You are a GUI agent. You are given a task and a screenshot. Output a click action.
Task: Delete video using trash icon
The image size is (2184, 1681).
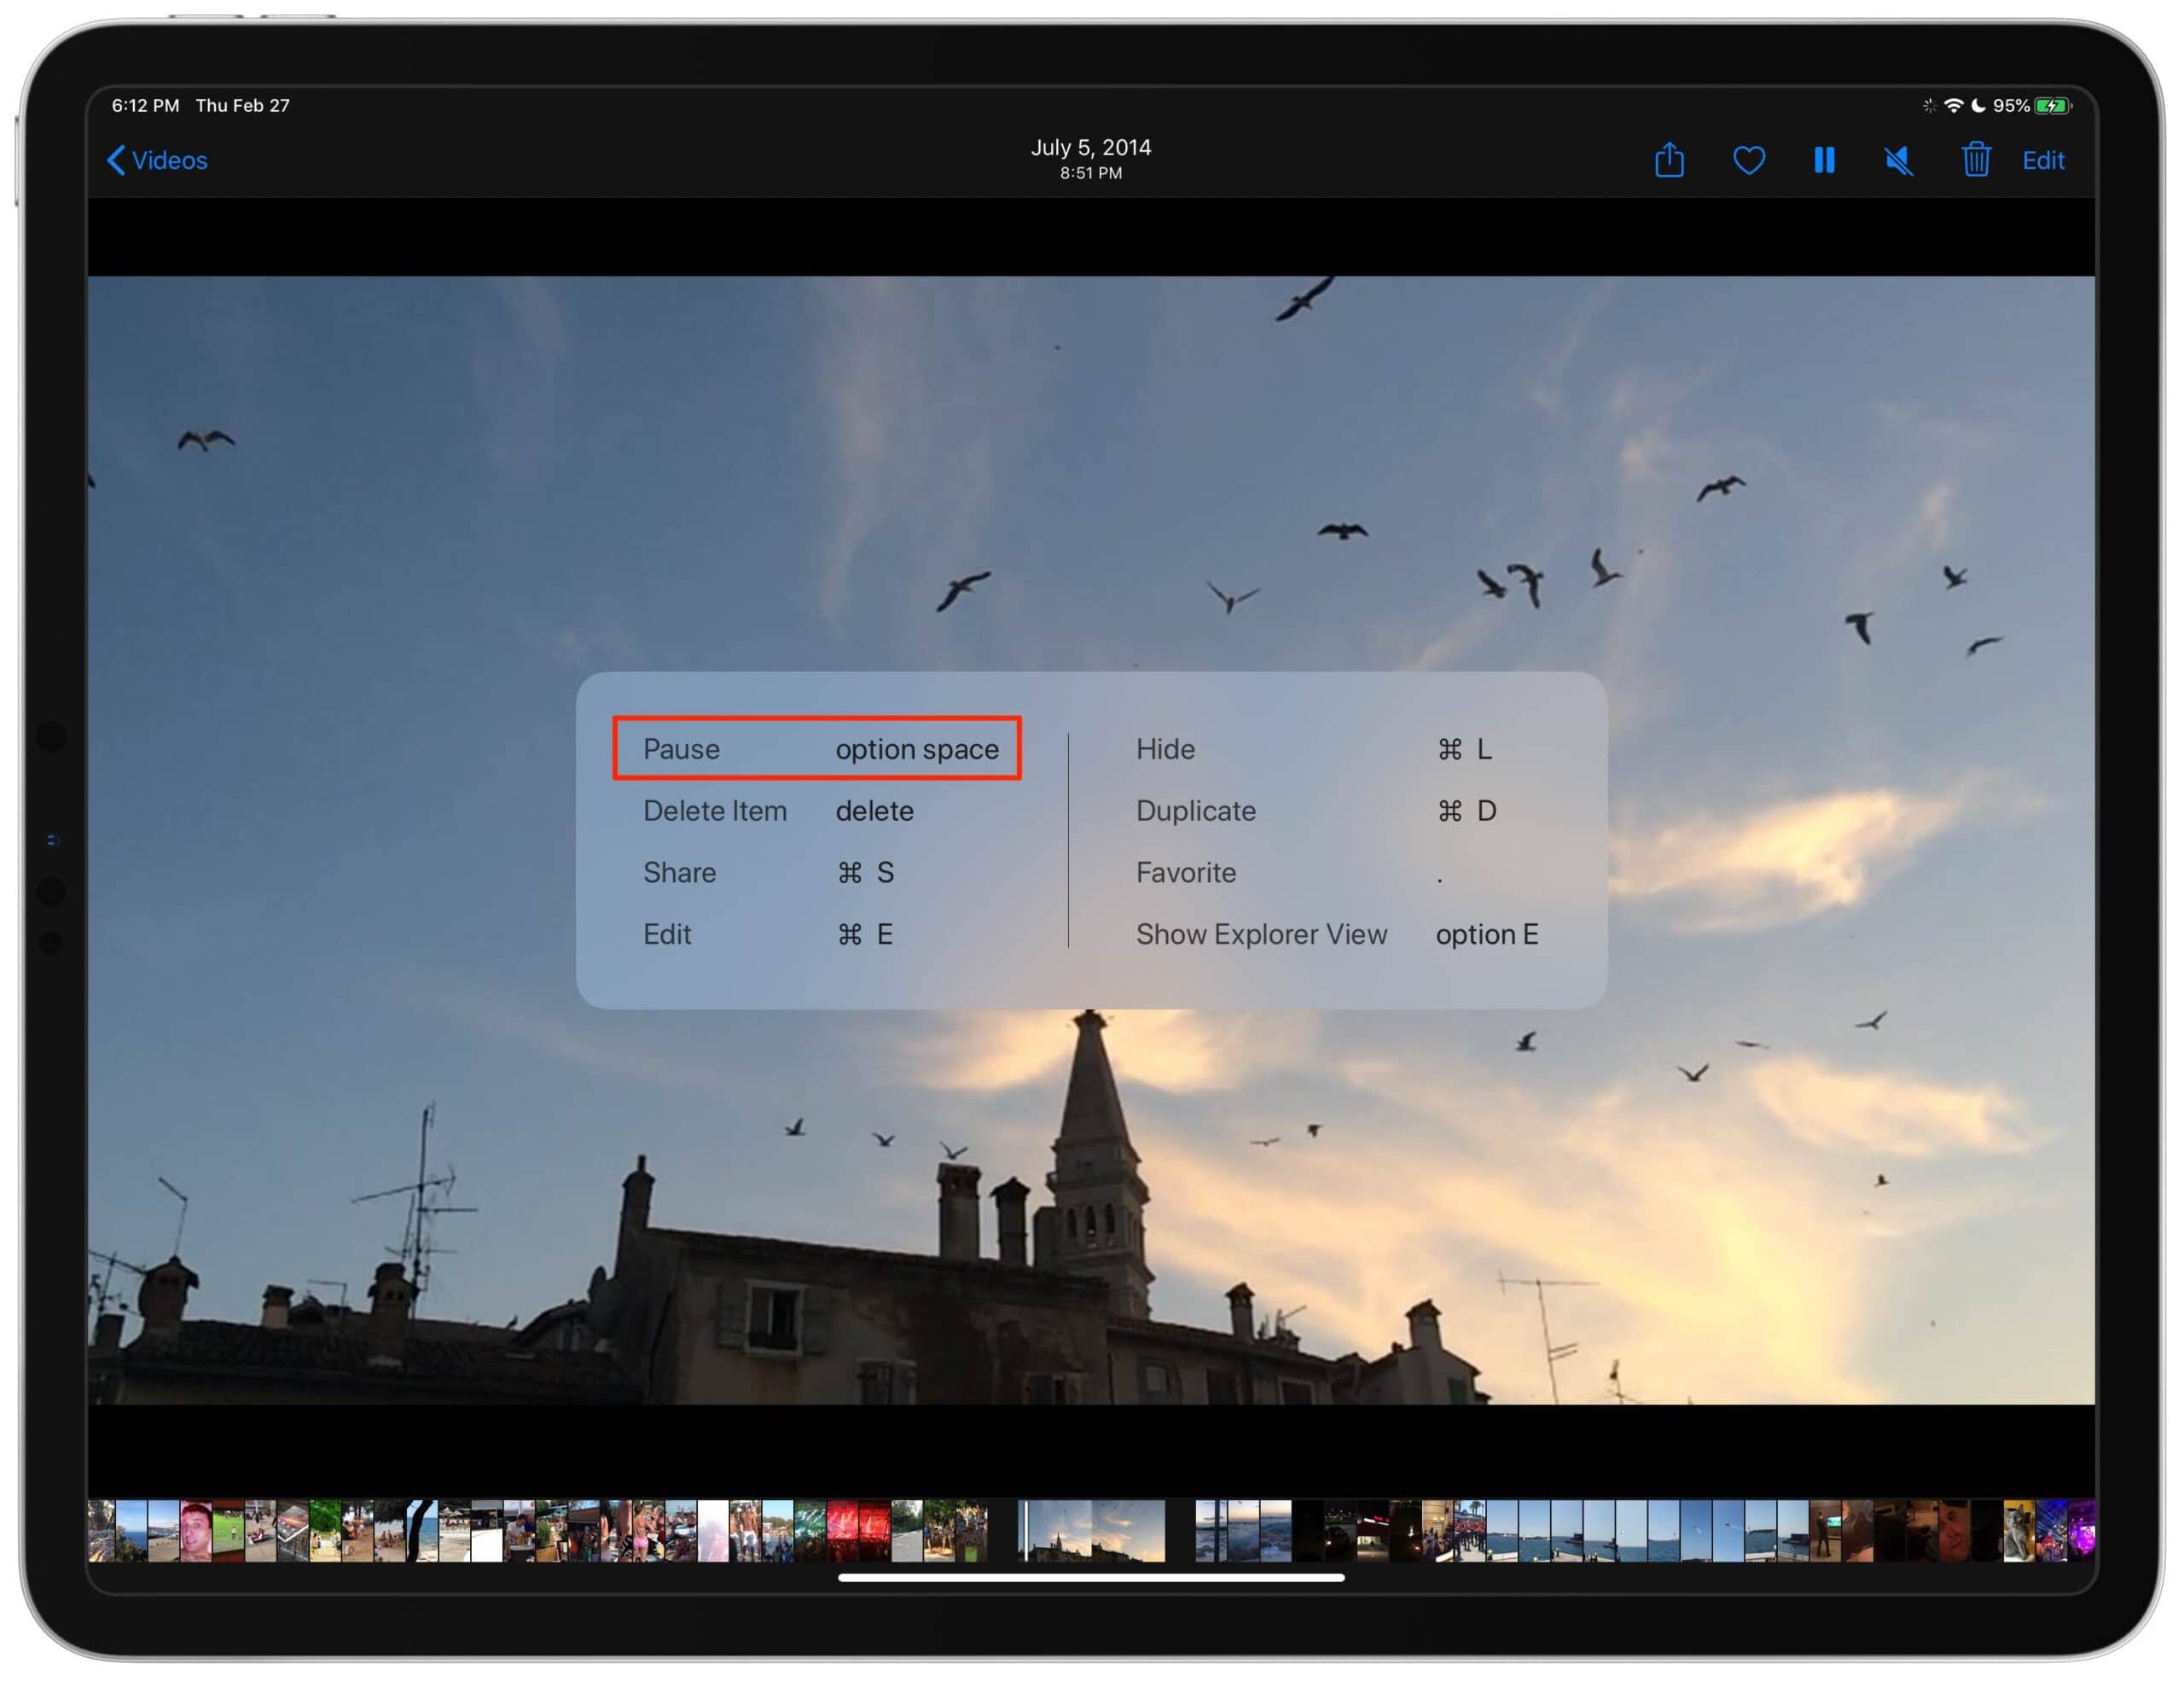click(1975, 160)
